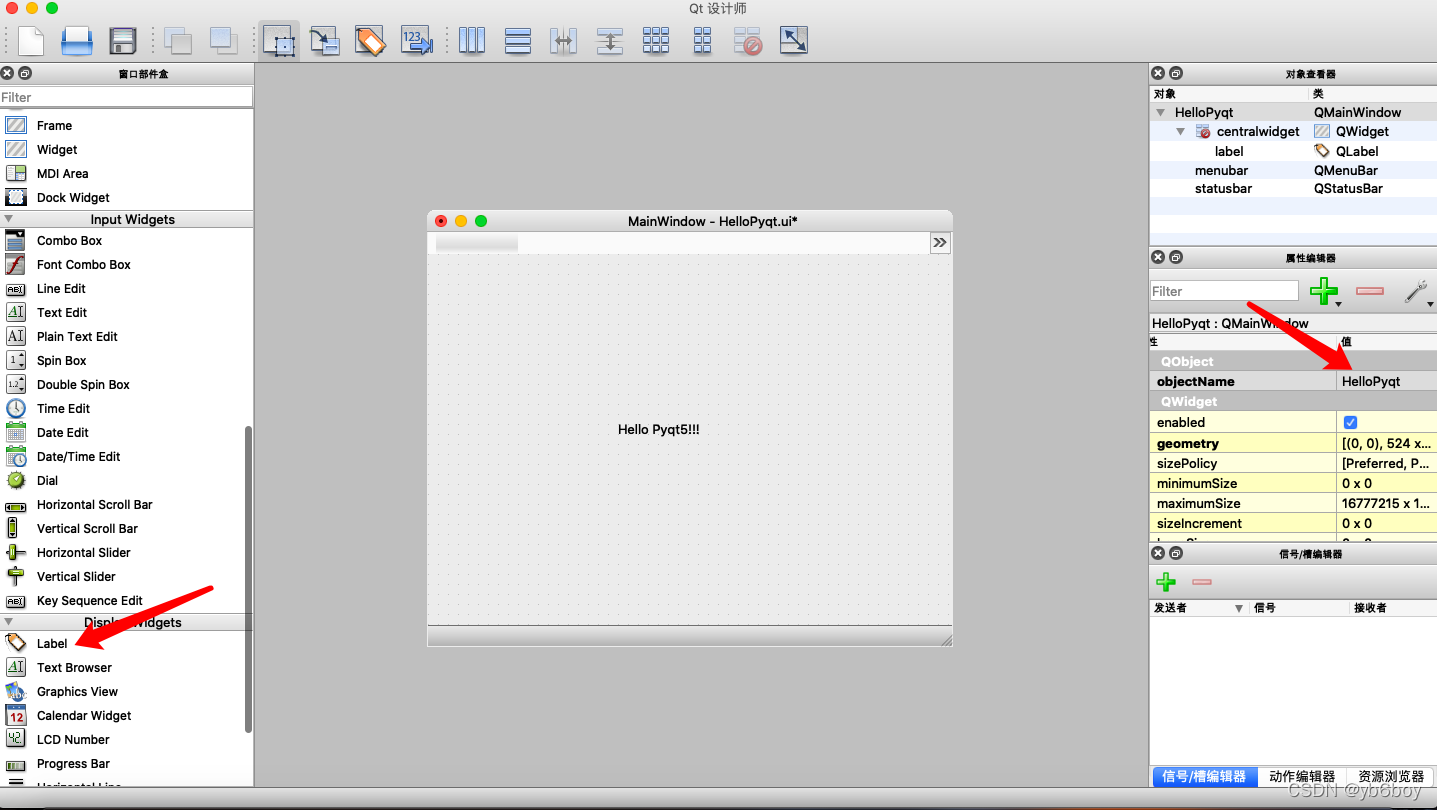The image size is (1437, 810).
Task: Select label row in Object Inspector
Action: (1293, 151)
